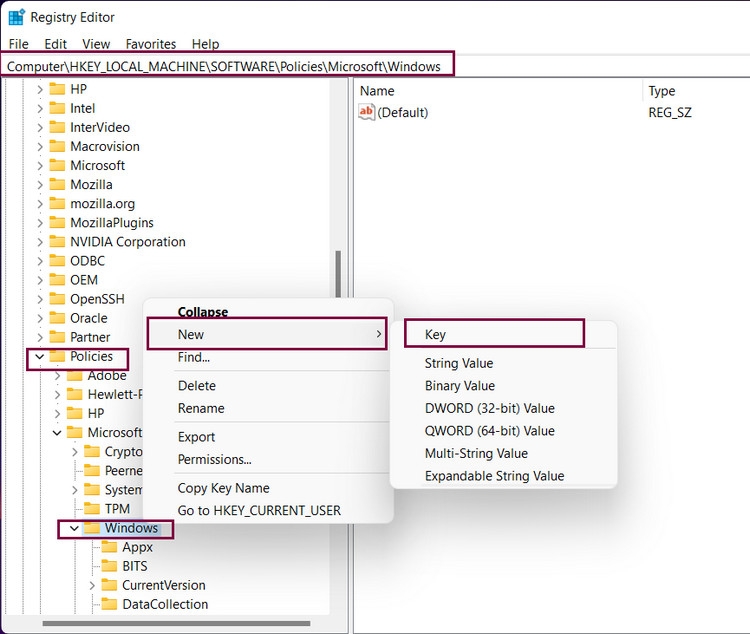Click the Windows folder icon

92,528
